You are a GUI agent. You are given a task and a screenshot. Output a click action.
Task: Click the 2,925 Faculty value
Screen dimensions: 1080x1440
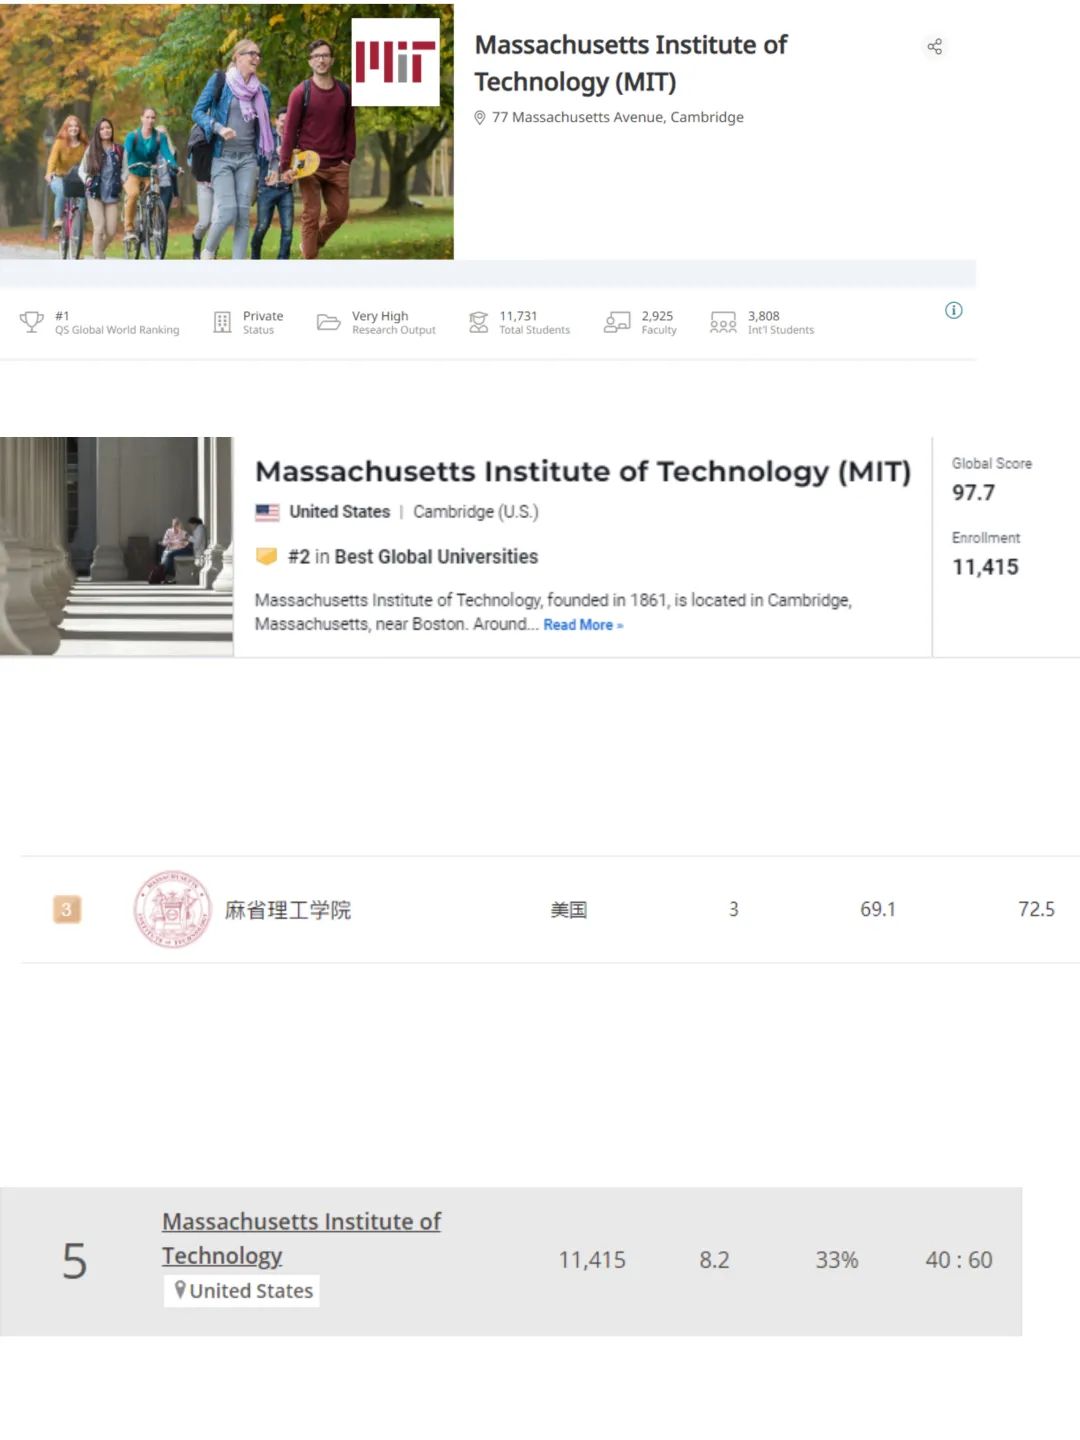point(659,322)
